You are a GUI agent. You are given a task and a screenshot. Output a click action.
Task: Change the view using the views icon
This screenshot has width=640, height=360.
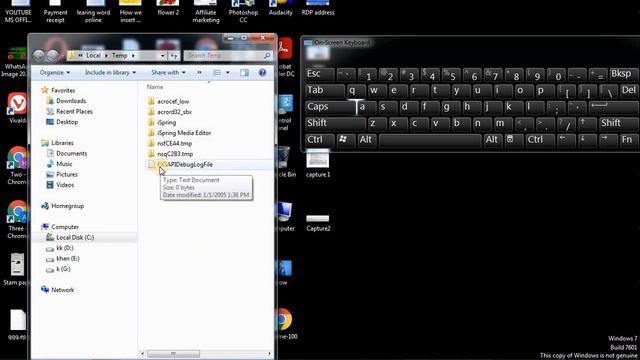tap(217, 73)
